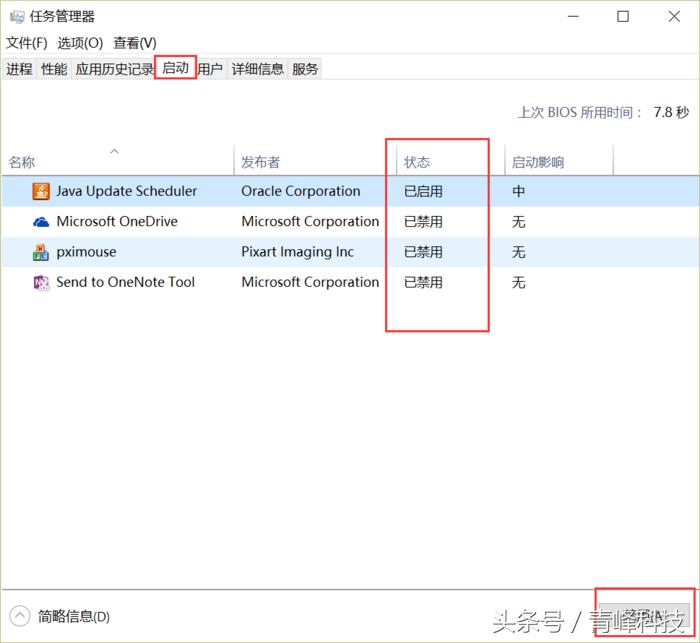The image size is (700, 643).
Task: Click 已启用 status of Java Update Scheduler
Action: pos(423,191)
